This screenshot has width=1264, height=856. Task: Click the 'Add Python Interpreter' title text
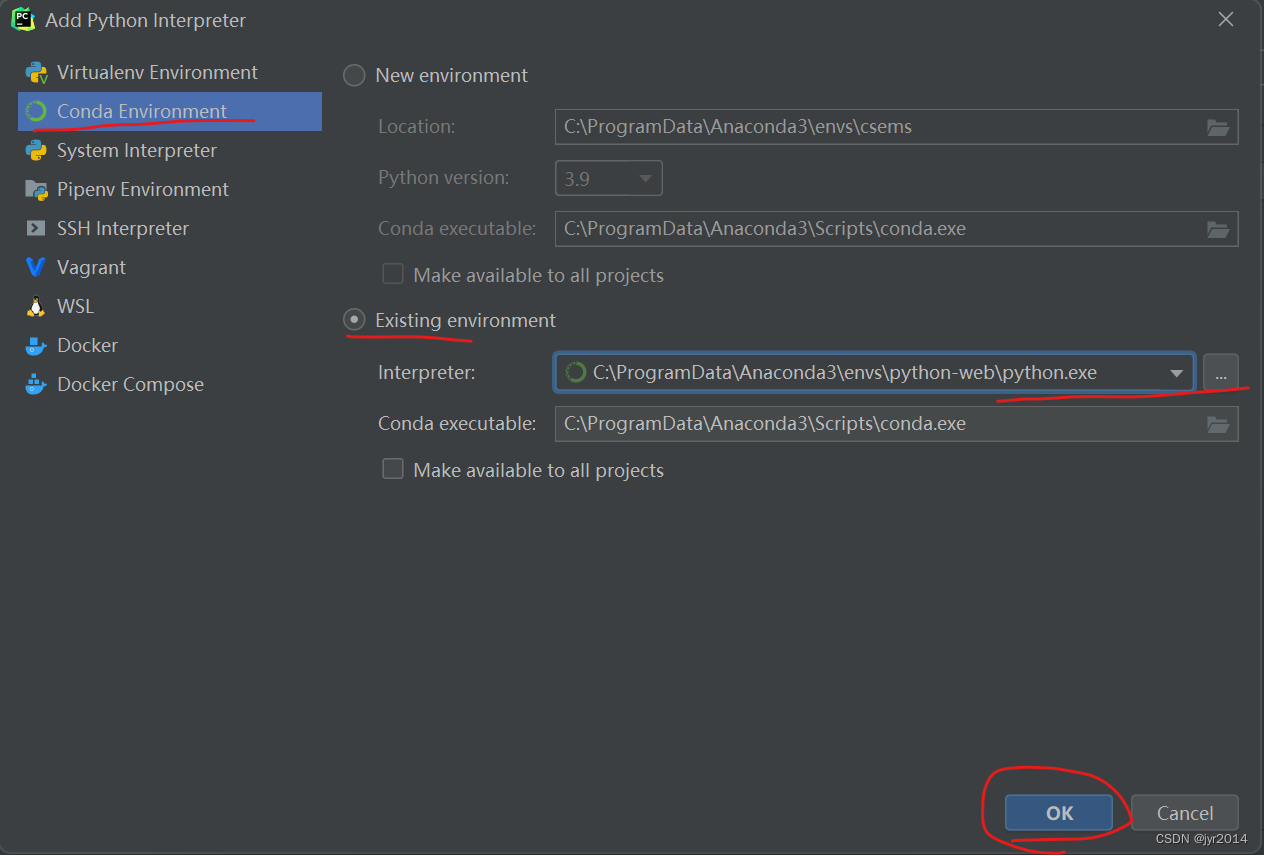146,20
